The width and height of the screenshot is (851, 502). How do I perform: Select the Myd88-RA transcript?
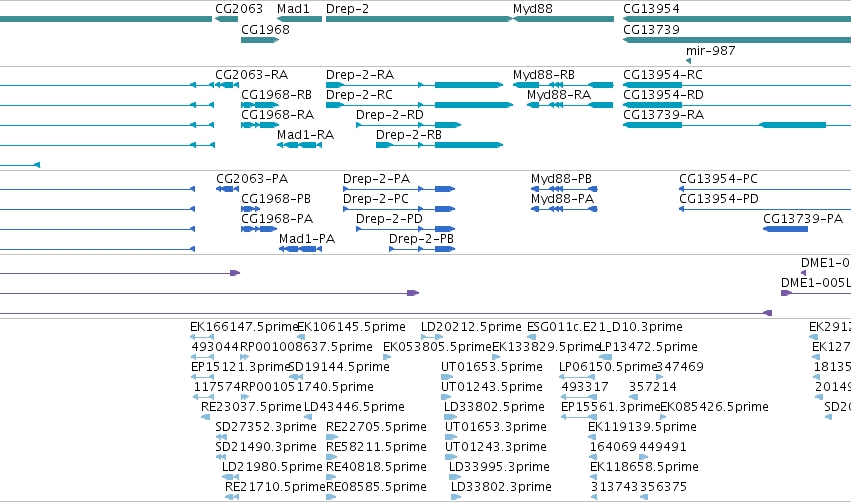coord(570,105)
